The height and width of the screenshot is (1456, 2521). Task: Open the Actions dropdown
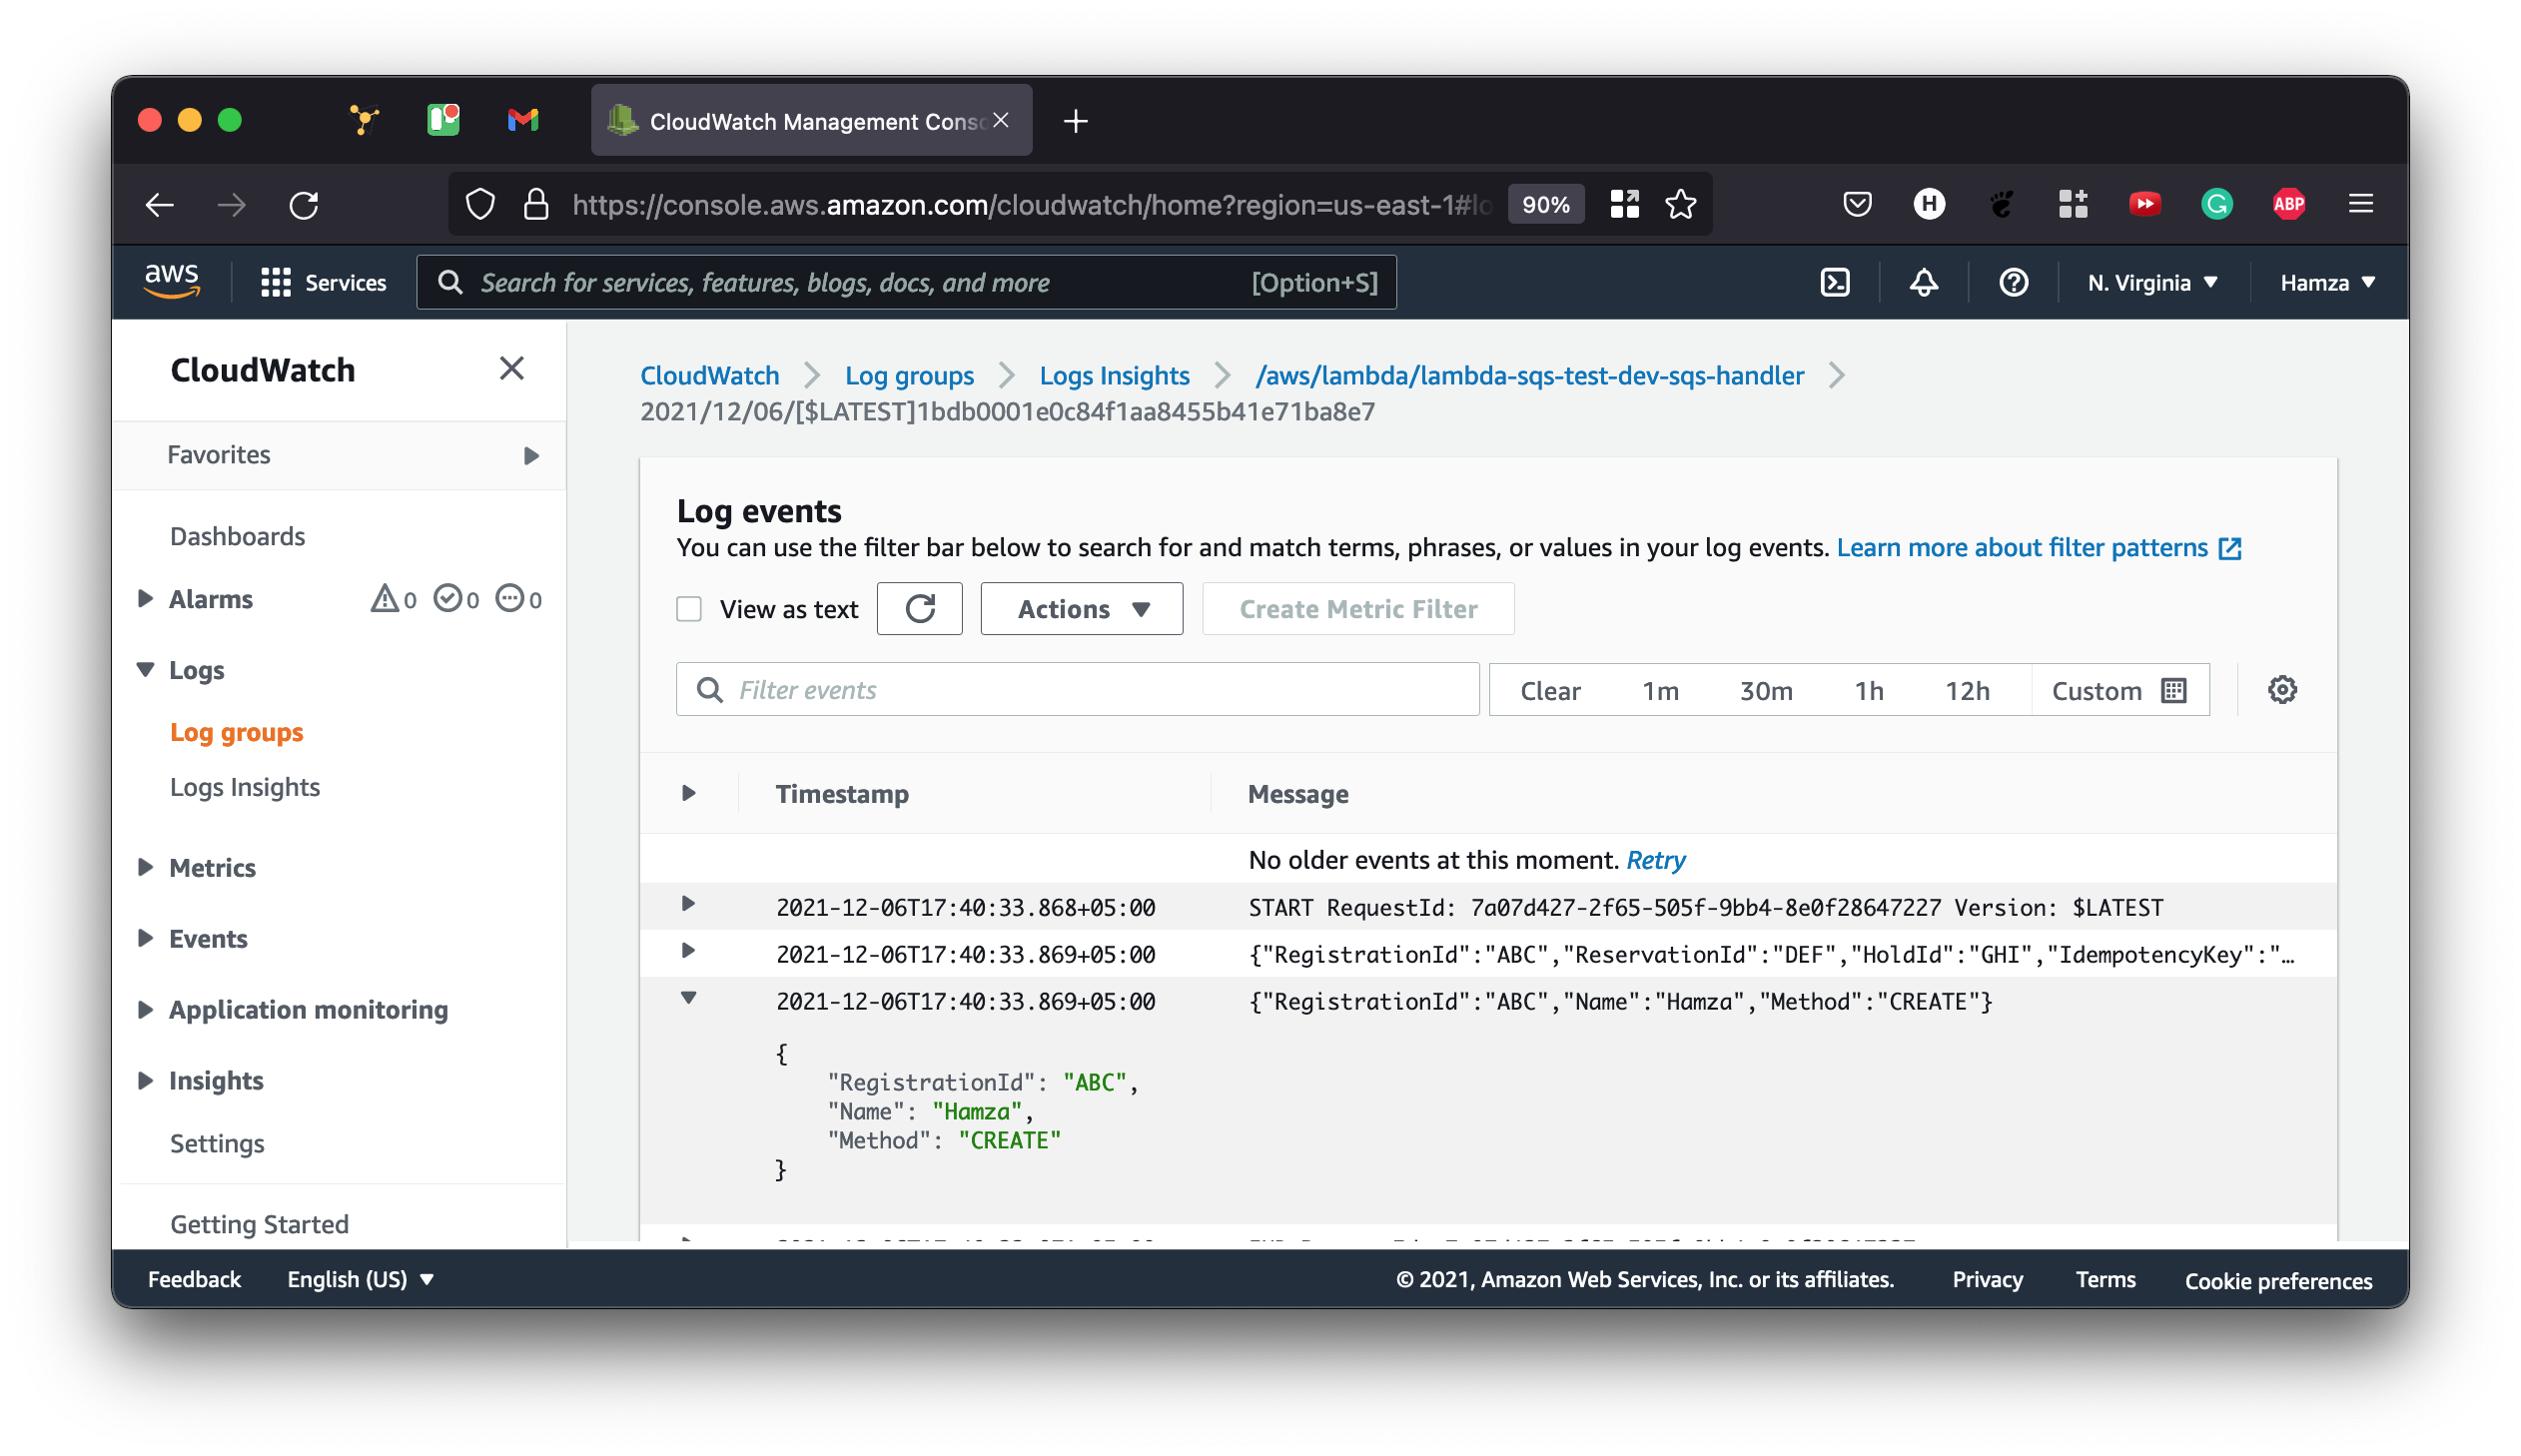(1081, 609)
